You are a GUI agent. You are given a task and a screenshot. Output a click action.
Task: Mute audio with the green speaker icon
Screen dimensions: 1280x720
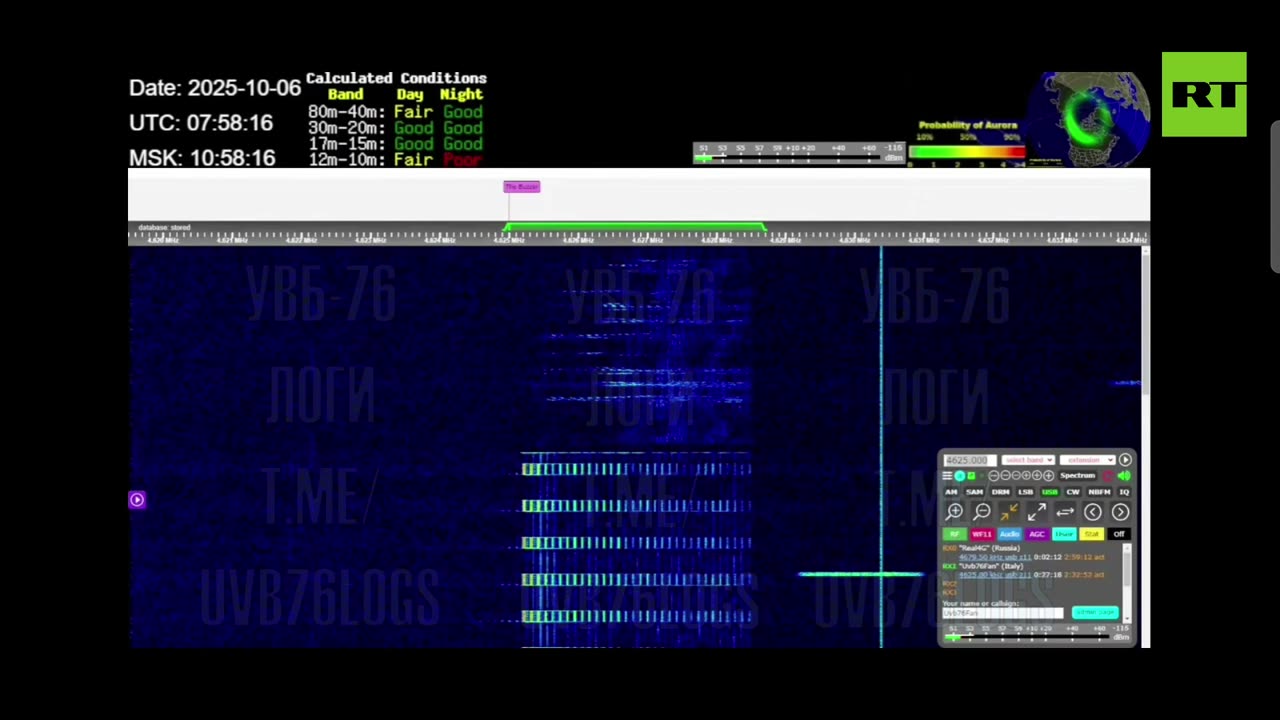pyautogui.click(x=1124, y=476)
